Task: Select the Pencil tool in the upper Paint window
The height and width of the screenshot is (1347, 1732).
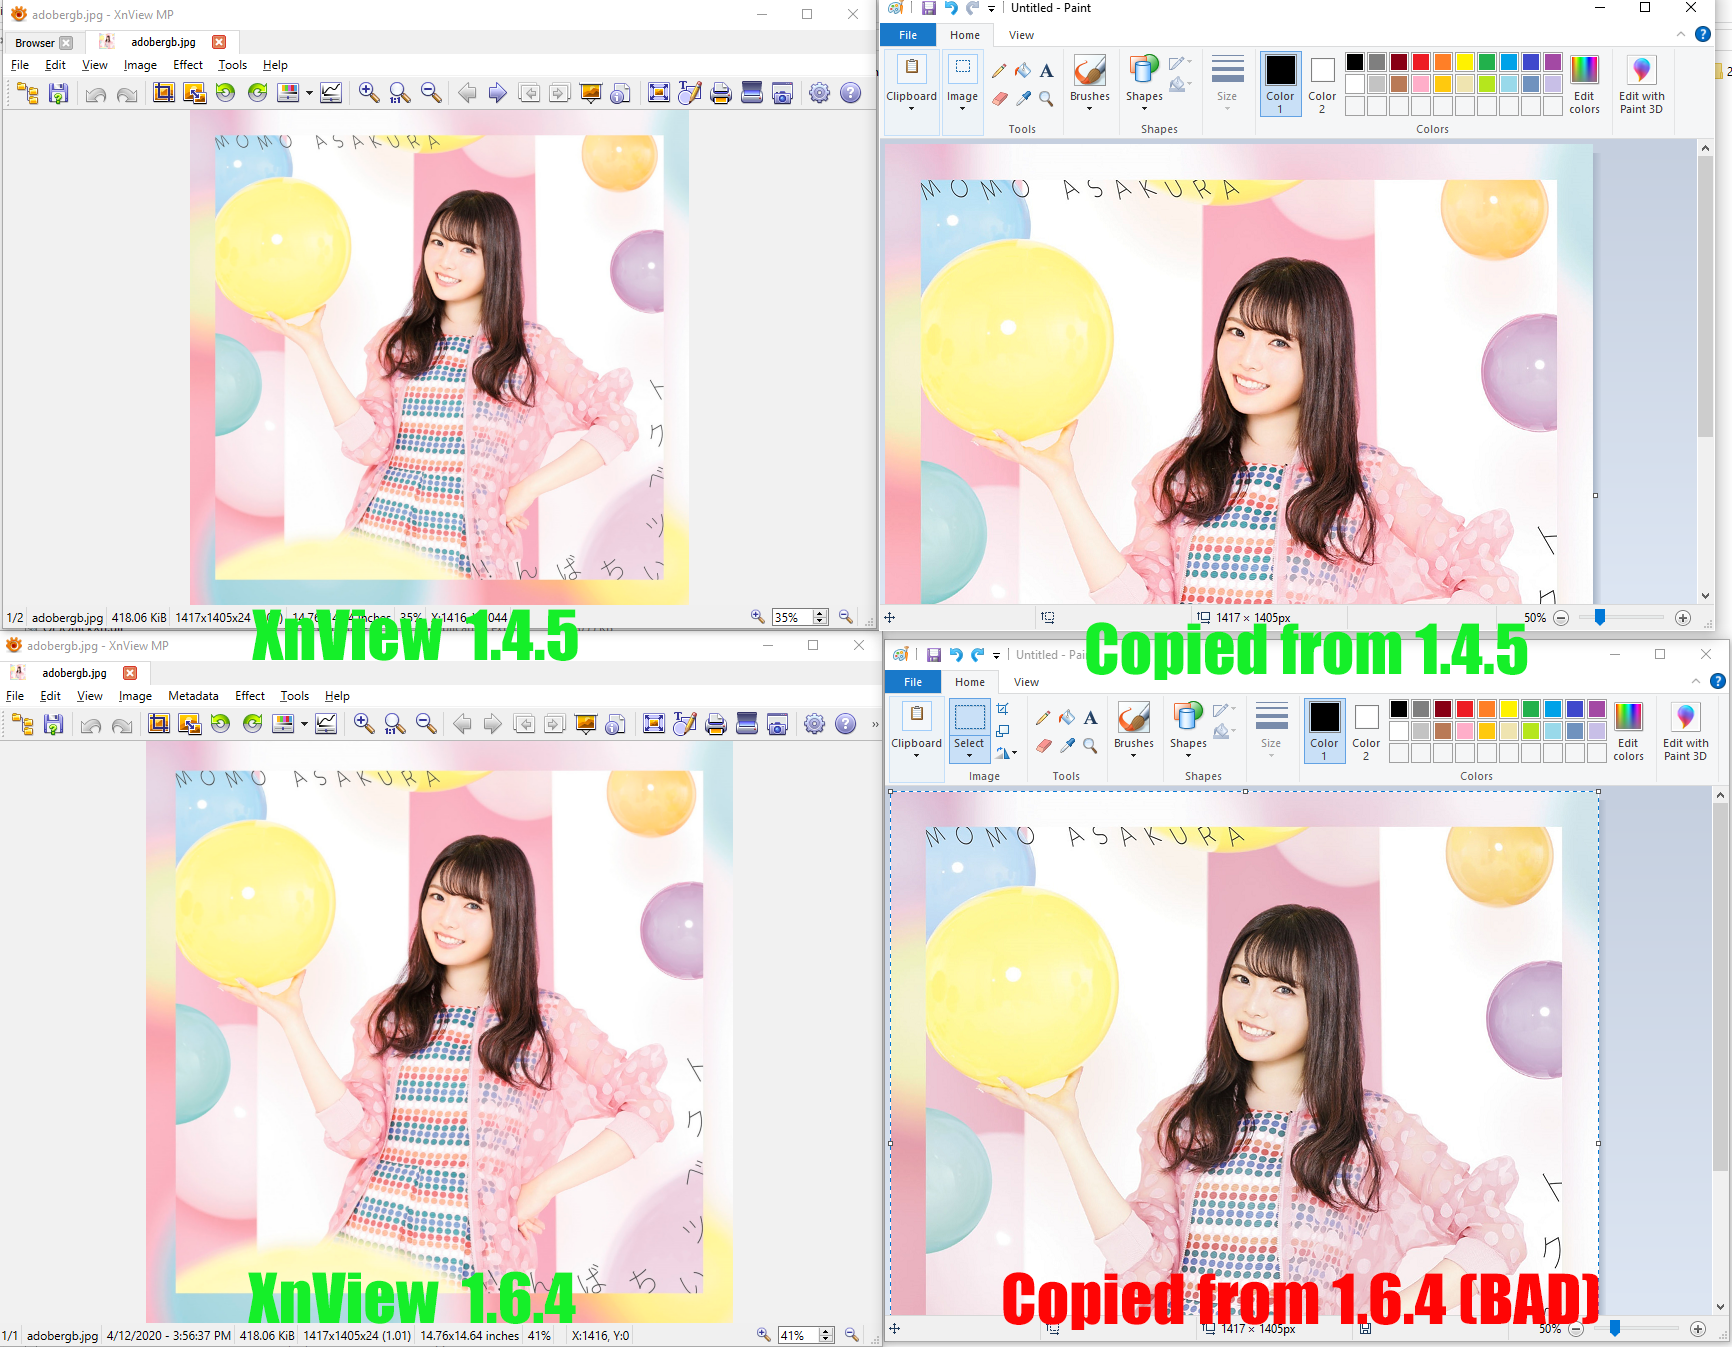Action: pyautogui.click(x=999, y=70)
